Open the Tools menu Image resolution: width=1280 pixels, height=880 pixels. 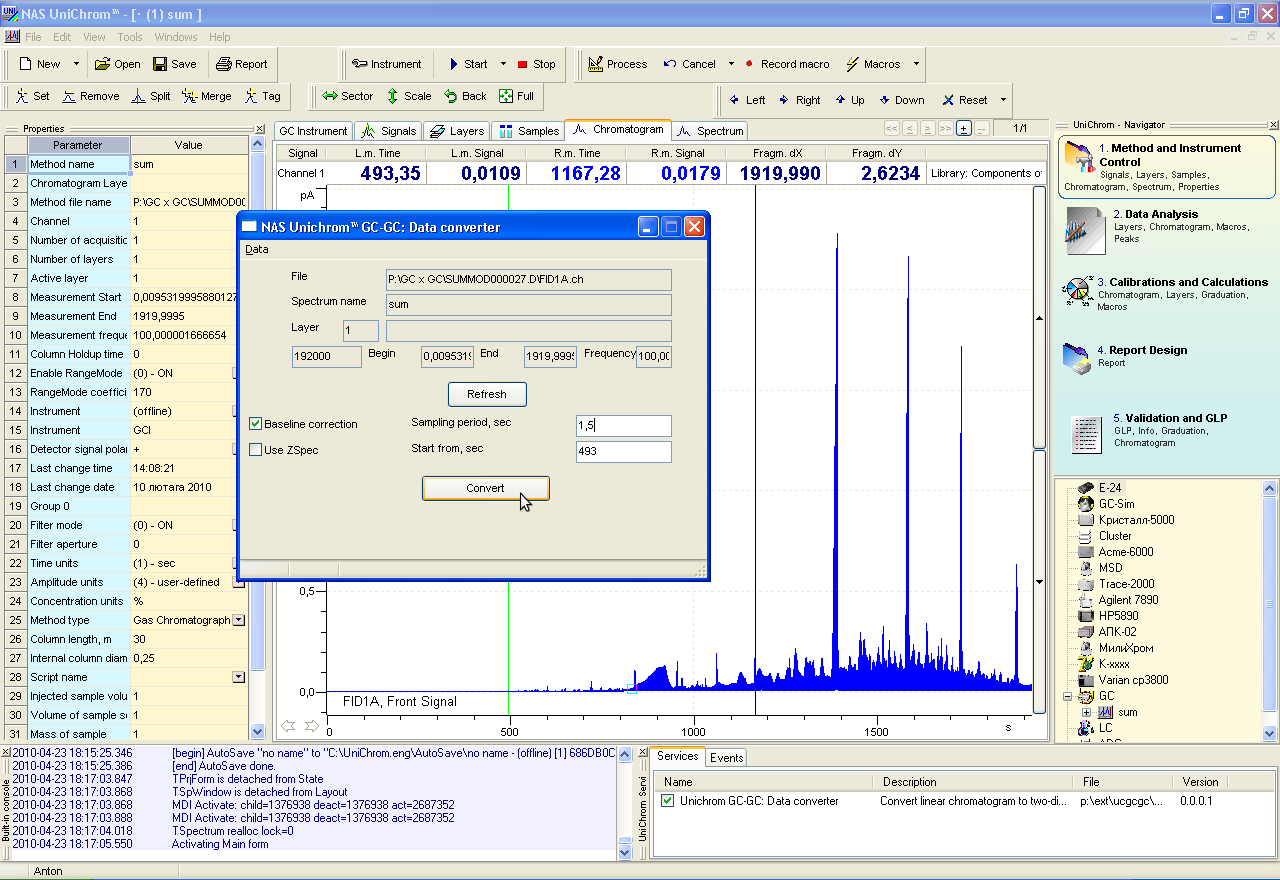(130, 37)
